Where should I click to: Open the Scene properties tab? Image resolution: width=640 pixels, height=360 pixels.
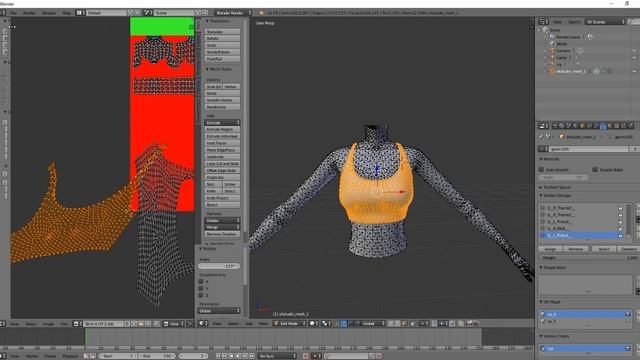[x=568, y=126]
